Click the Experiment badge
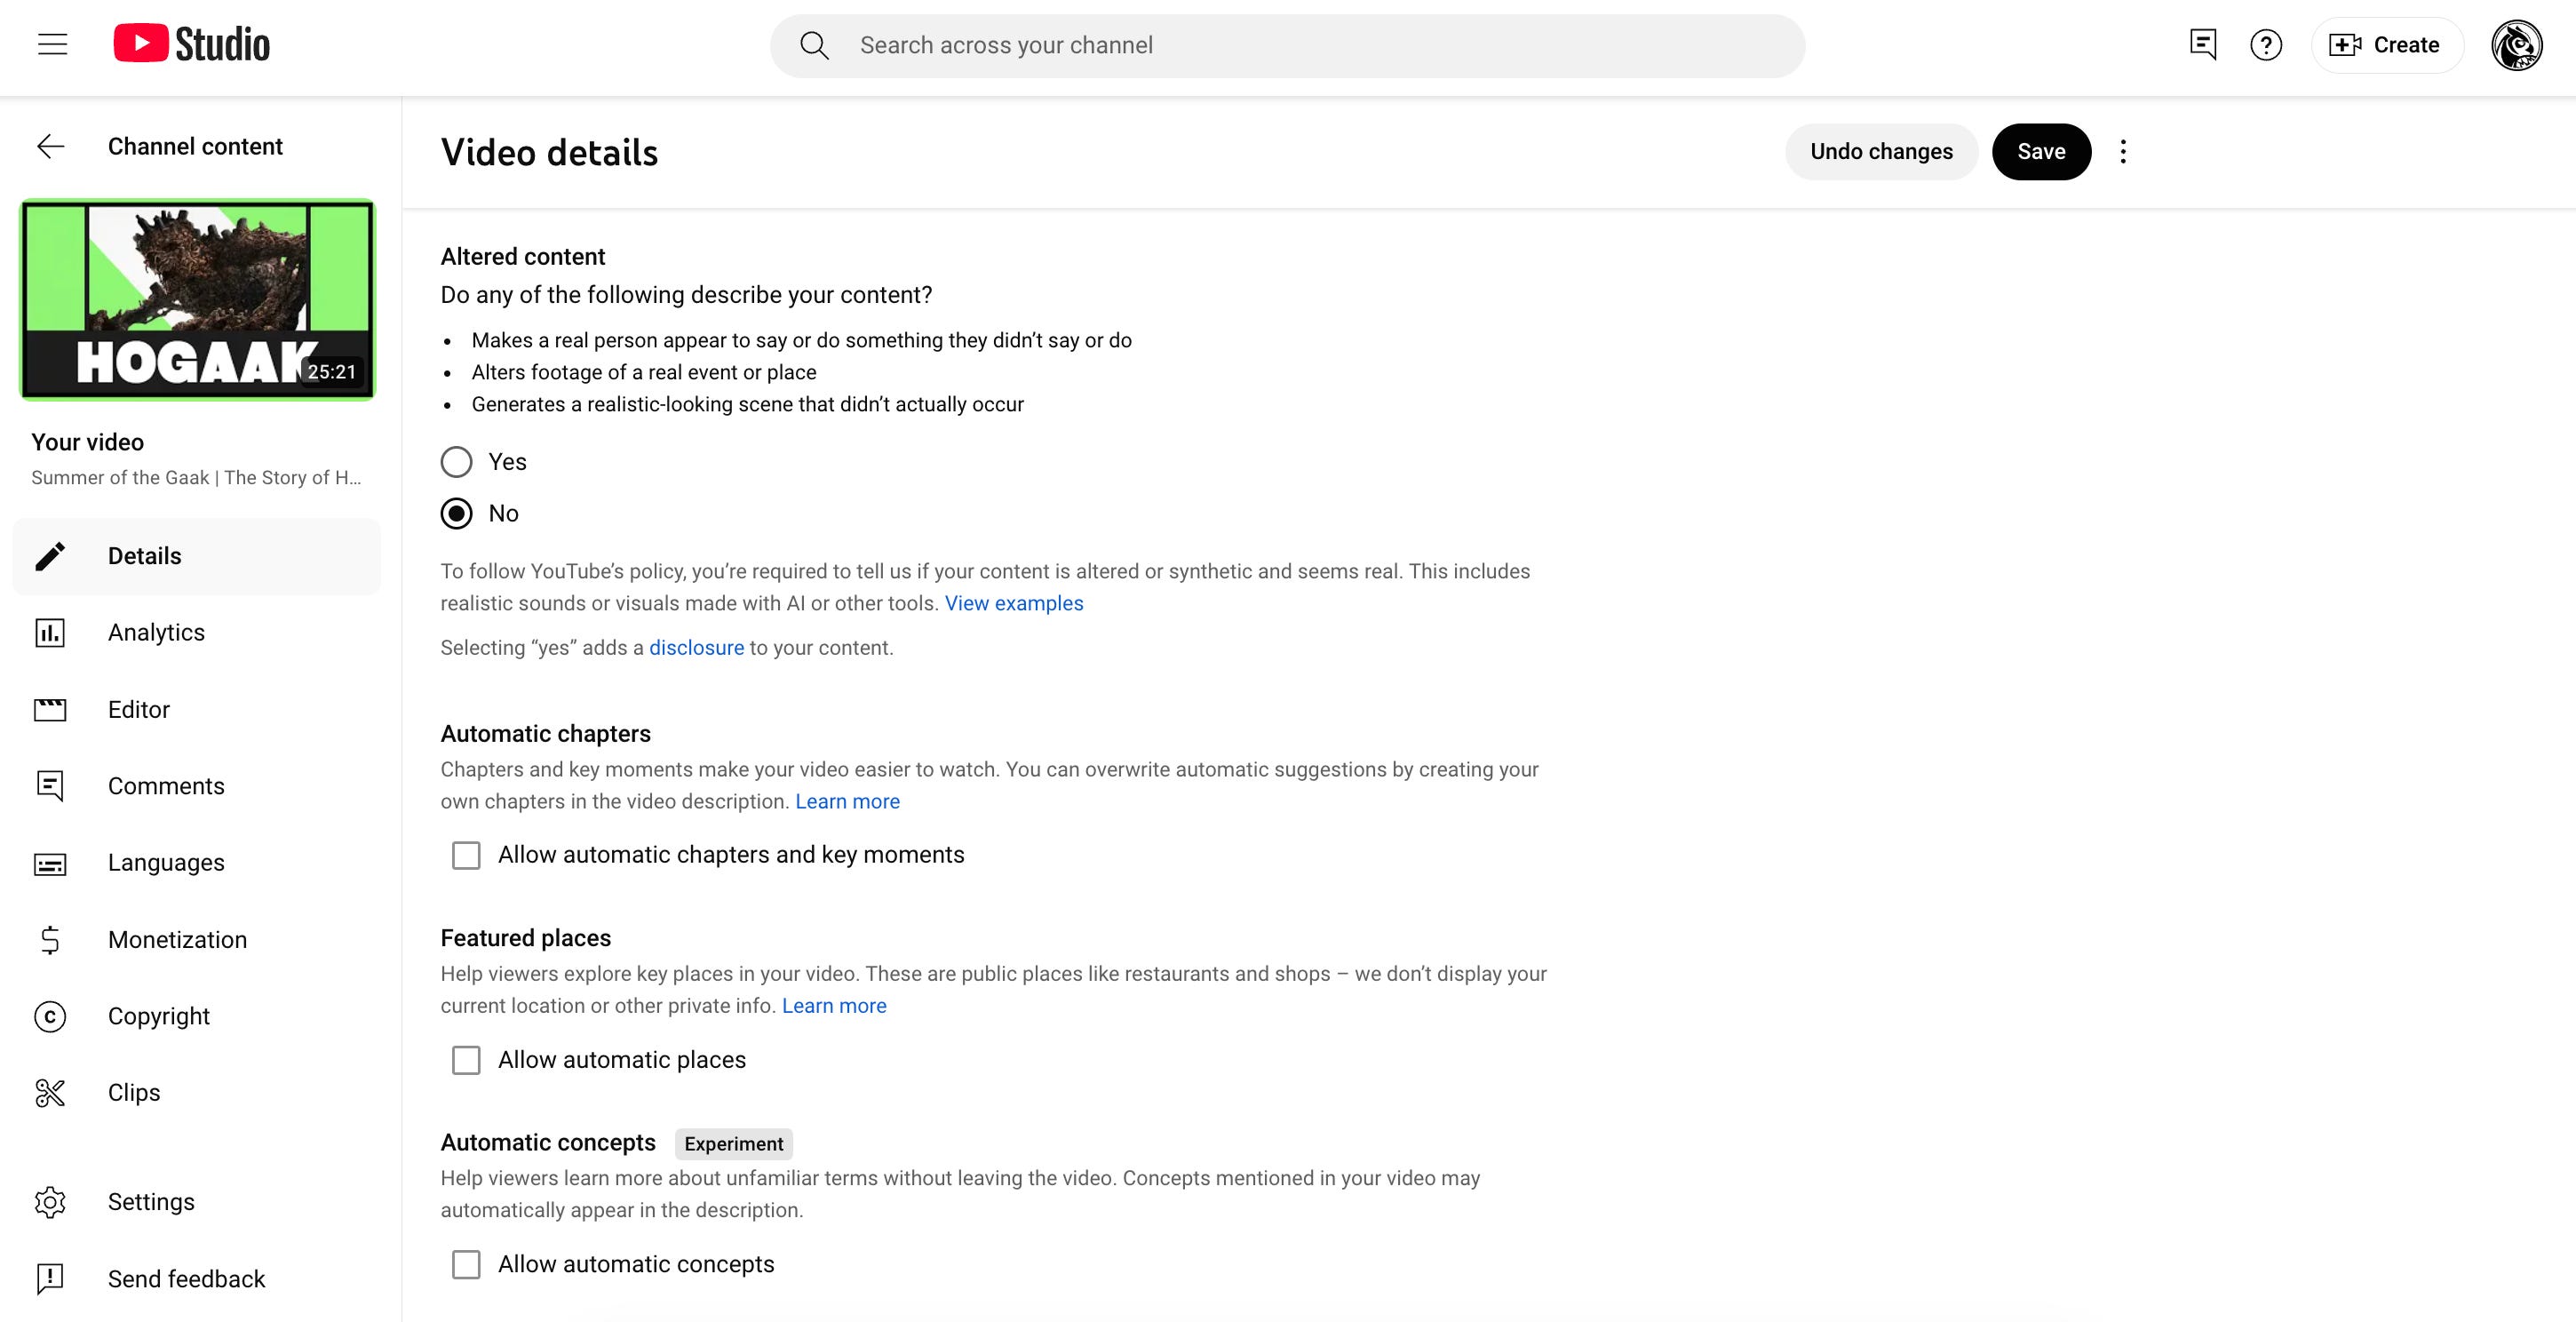This screenshot has width=2576, height=1322. (734, 1144)
